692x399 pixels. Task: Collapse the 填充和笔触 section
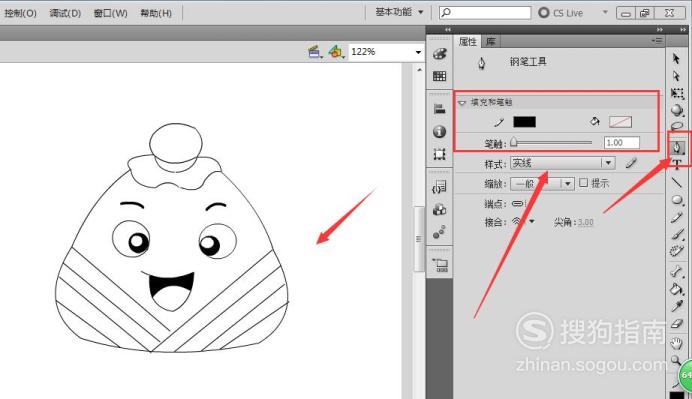click(x=462, y=103)
